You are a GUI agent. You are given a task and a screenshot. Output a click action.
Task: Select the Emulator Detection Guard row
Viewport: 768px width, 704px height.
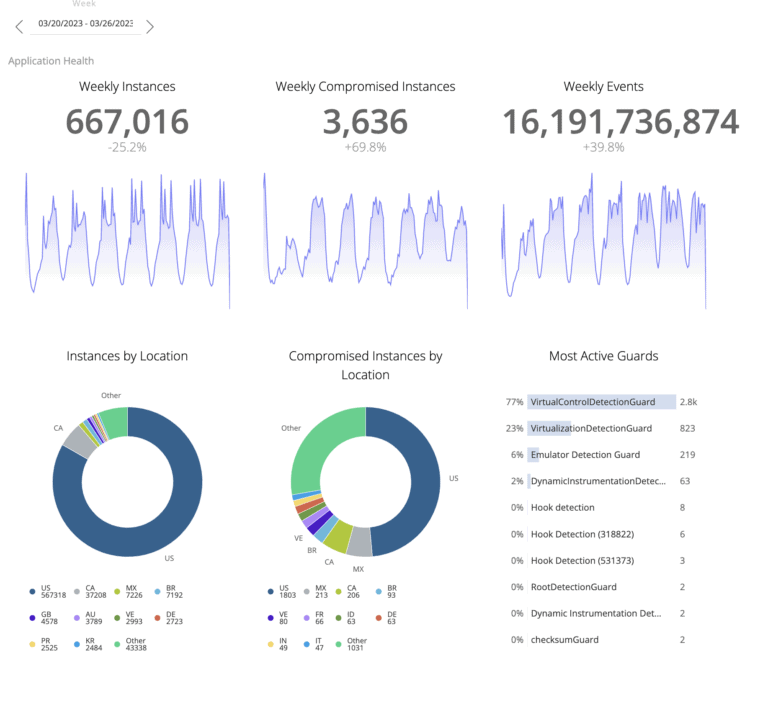[601, 455]
